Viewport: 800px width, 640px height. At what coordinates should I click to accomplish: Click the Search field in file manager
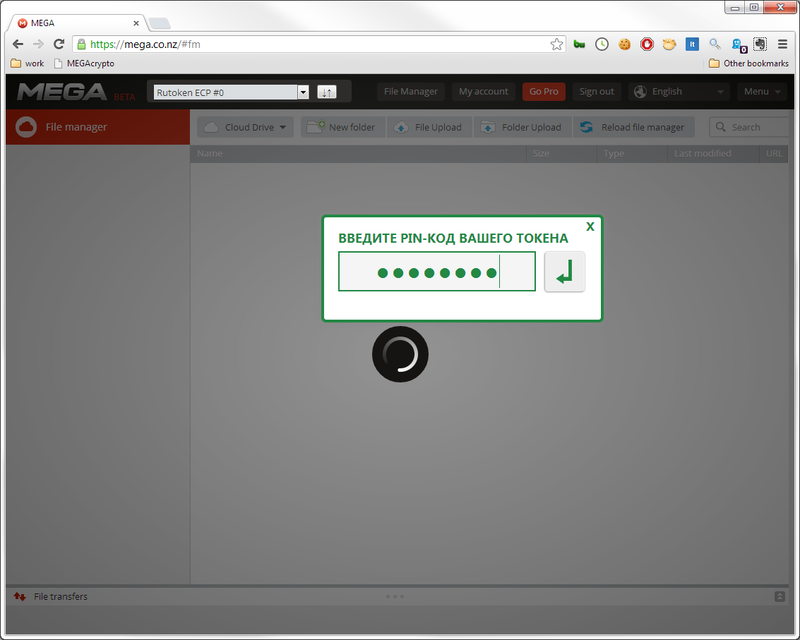750,128
